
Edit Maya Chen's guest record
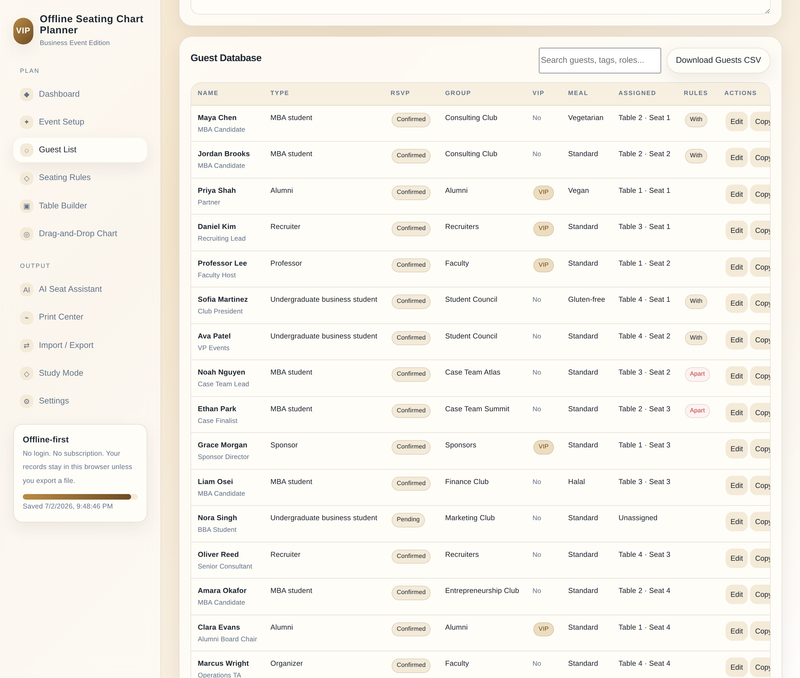[736, 121]
